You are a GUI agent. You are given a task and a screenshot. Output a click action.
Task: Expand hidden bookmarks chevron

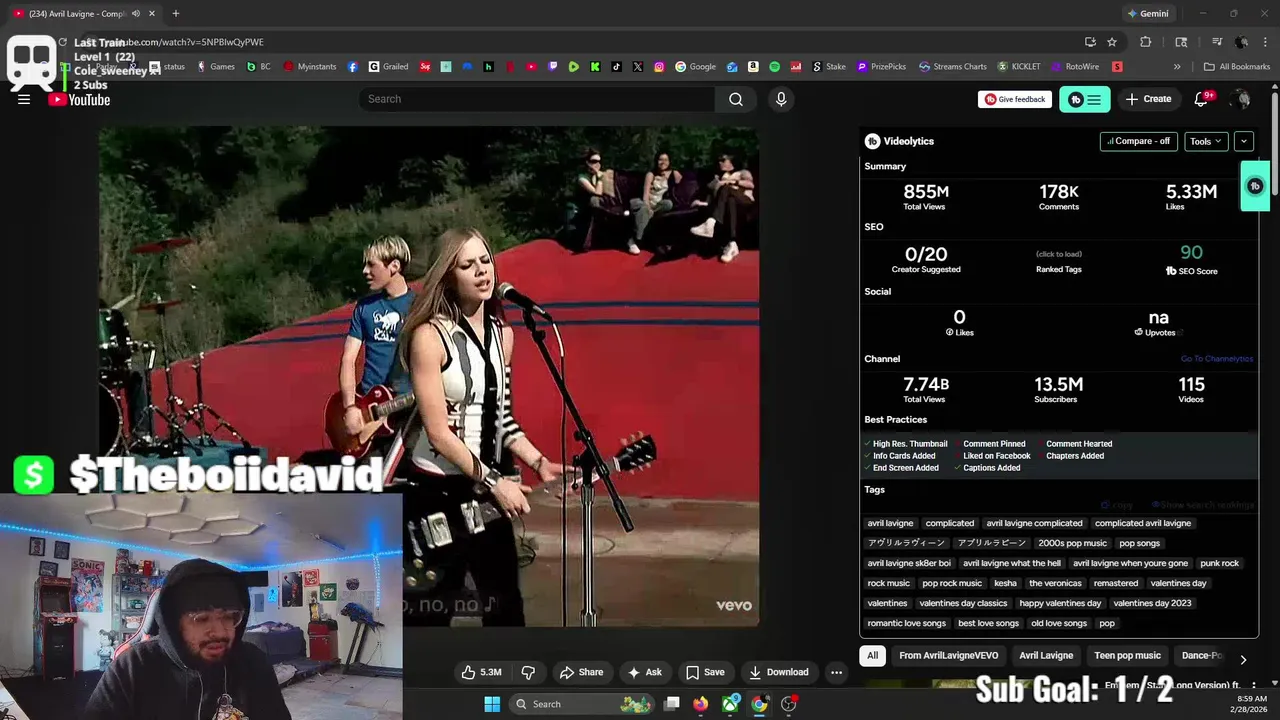tap(1177, 67)
